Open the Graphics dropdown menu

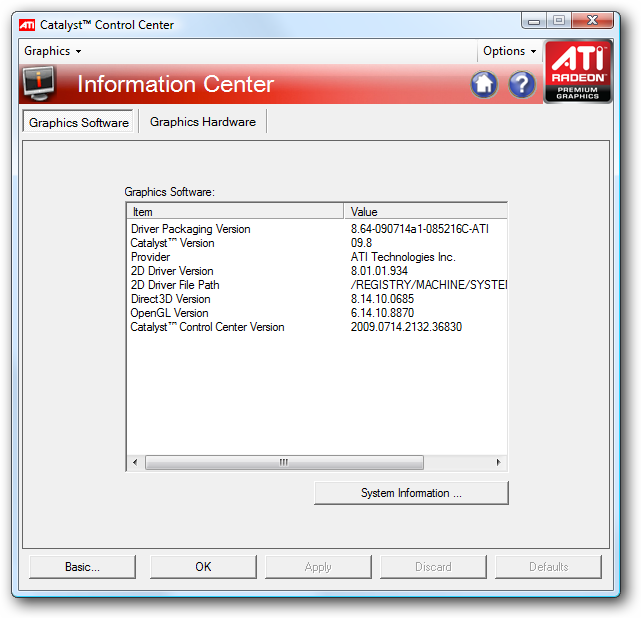52,51
